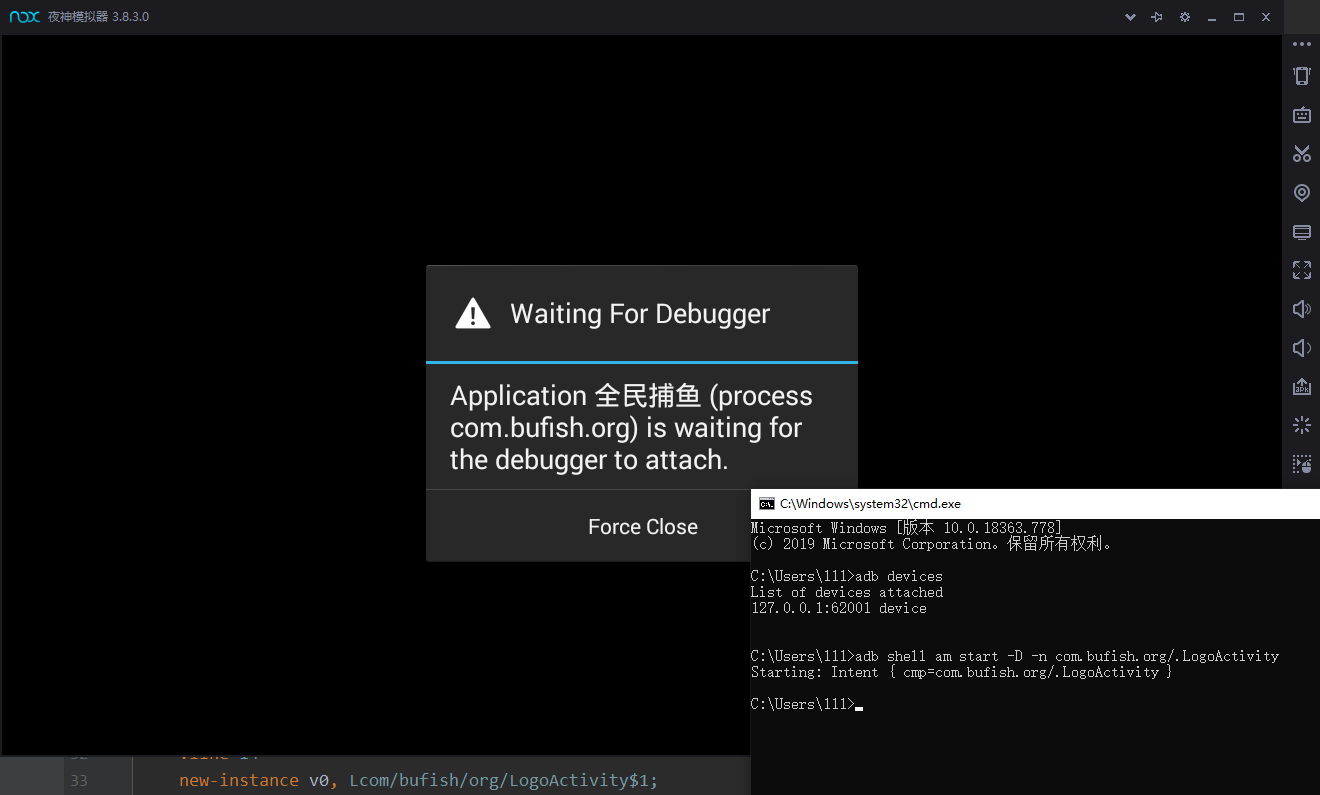
Task: Click the loading-spinner icon in Nox sidebar
Action: point(1301,425)
